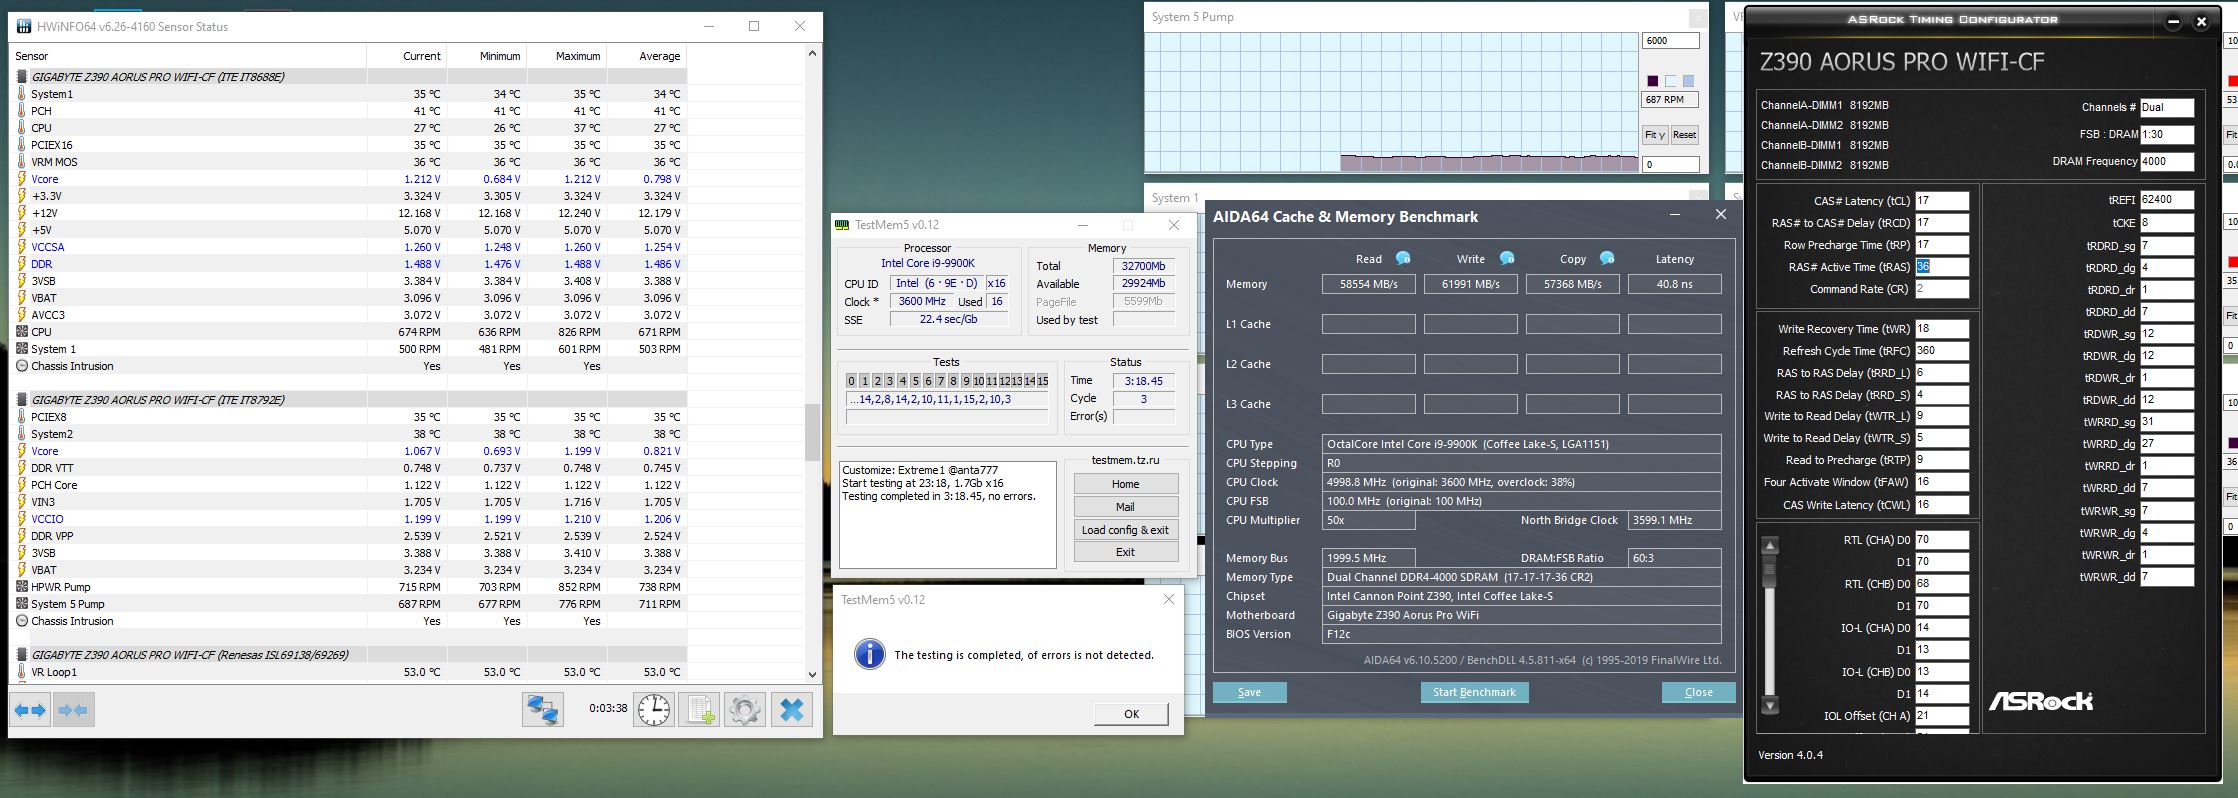Click the Home button in TestMem5

[1125, 484]
